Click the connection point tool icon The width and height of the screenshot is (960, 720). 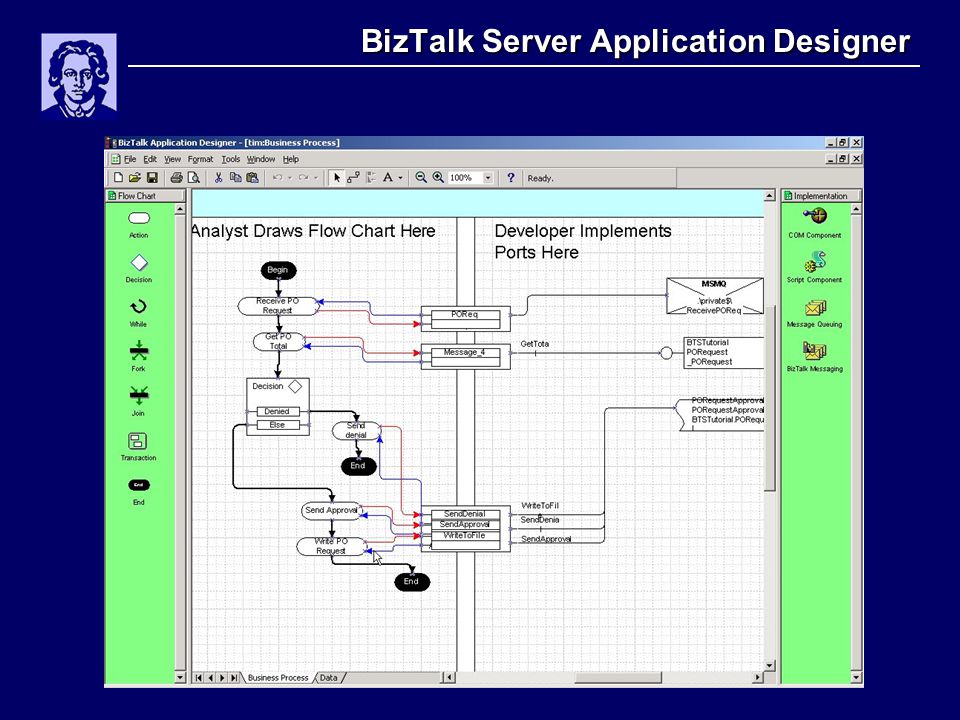click(x=370, y=178)
